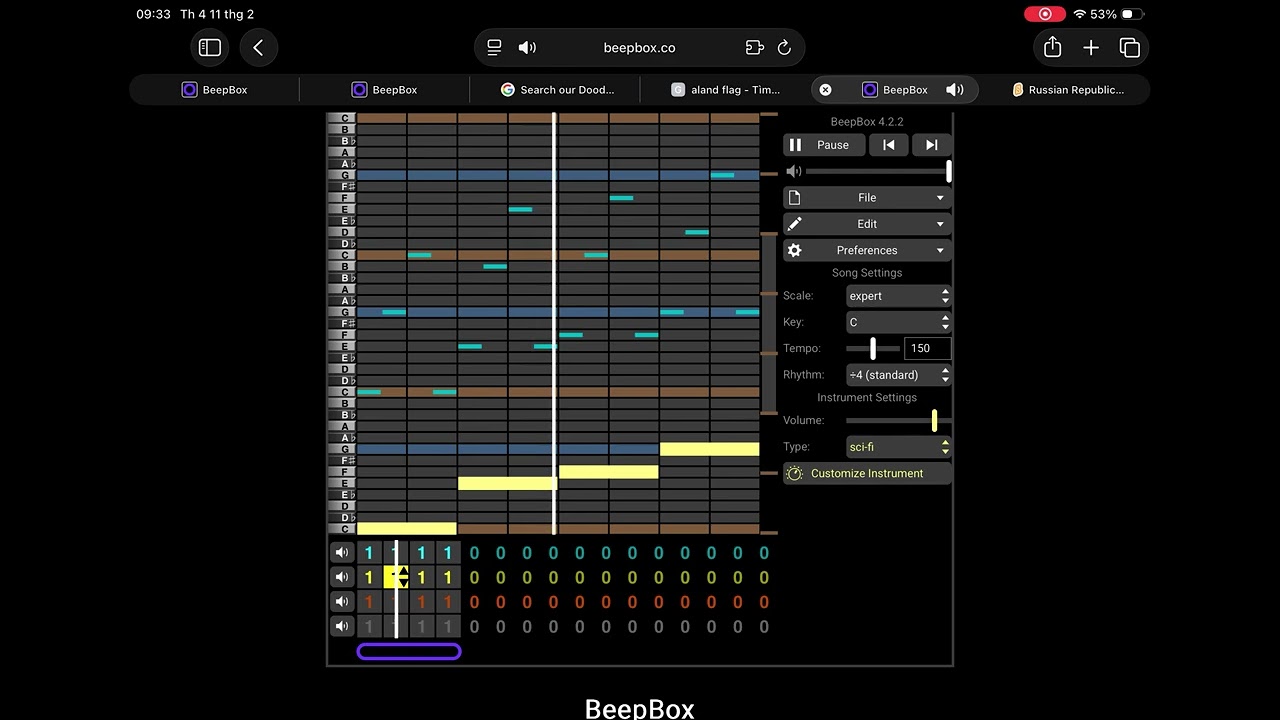1280x720 pixels.
Task: Click the purple loop bar
Action: click(x=409, y=652)
